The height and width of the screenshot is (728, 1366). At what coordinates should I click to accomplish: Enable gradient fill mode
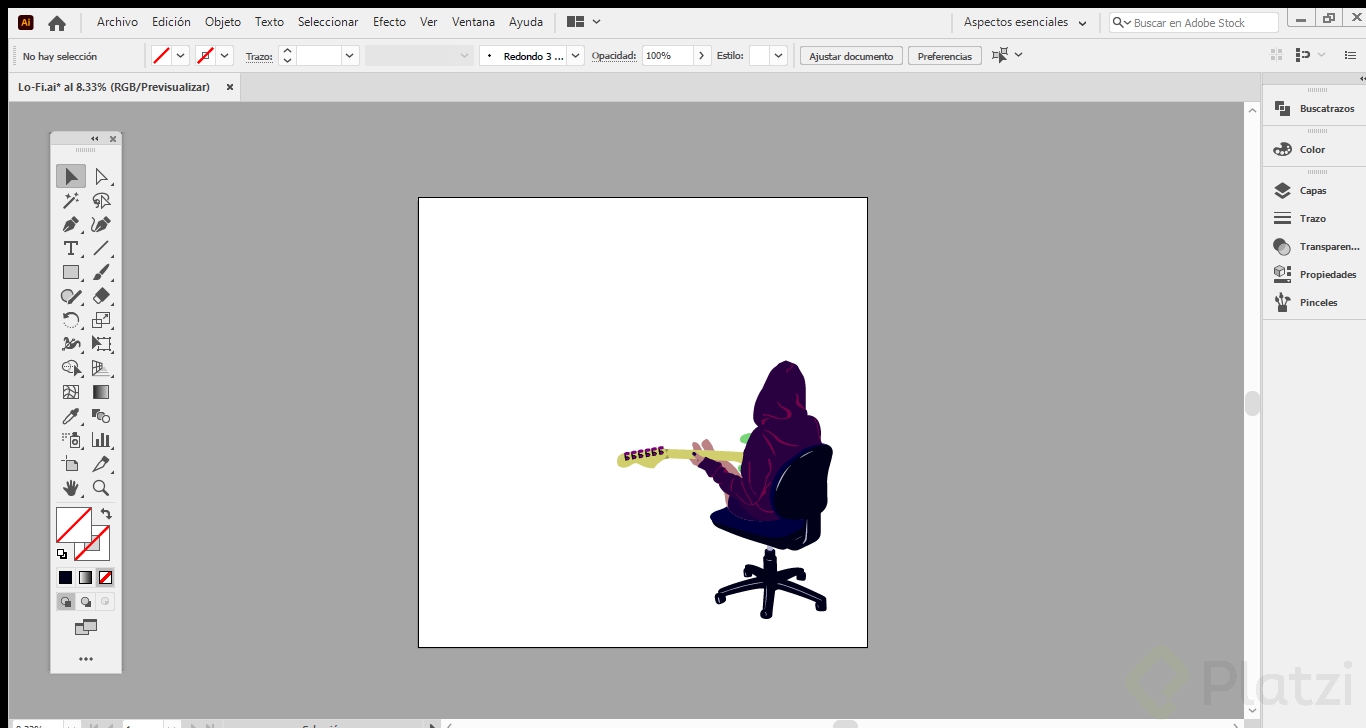pos(85,577)
